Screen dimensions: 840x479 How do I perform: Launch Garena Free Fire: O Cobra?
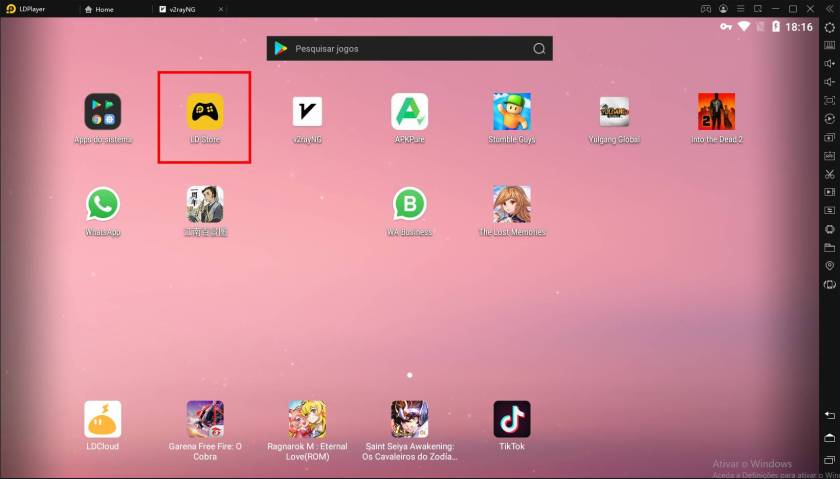(x=205, y=419)
